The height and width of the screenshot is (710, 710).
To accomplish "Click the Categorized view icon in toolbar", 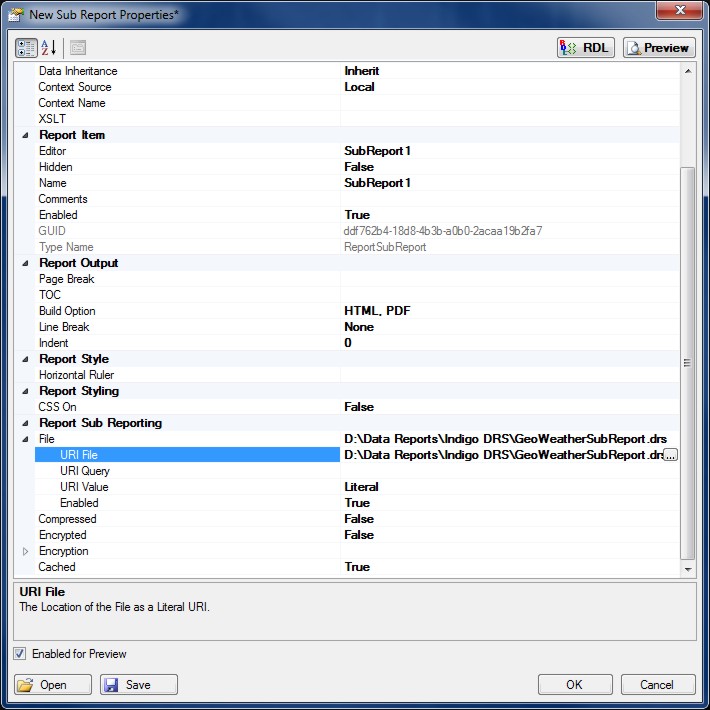I will tap(26, 48).
